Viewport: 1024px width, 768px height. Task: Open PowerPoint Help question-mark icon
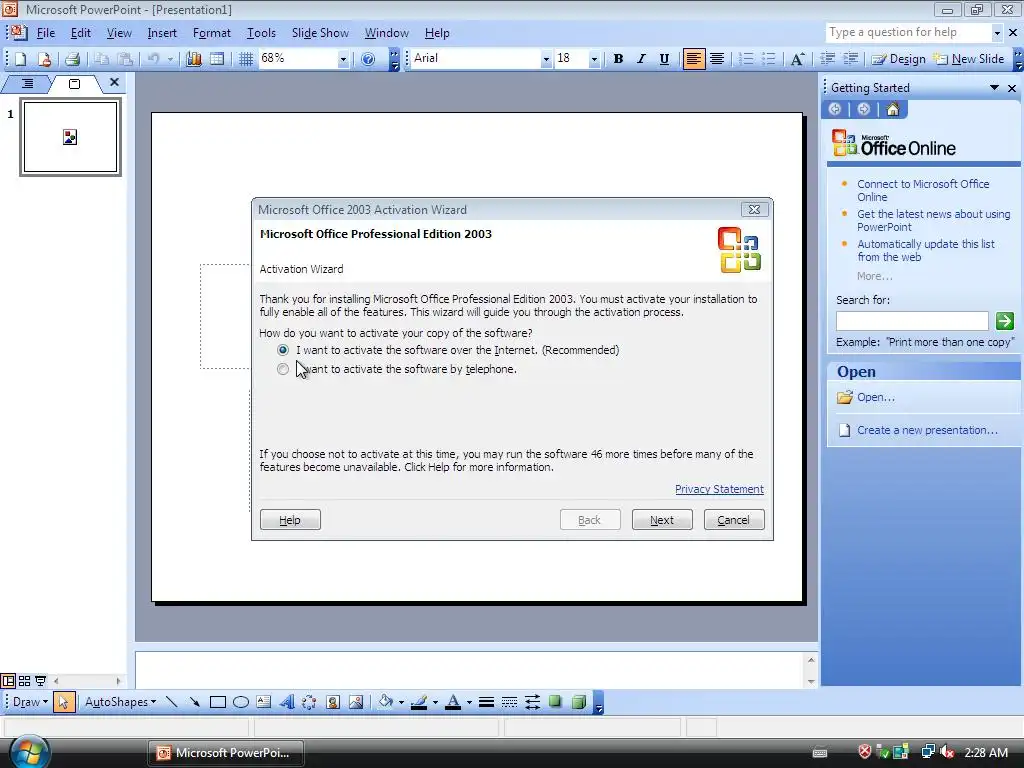(x=368, y=59)
